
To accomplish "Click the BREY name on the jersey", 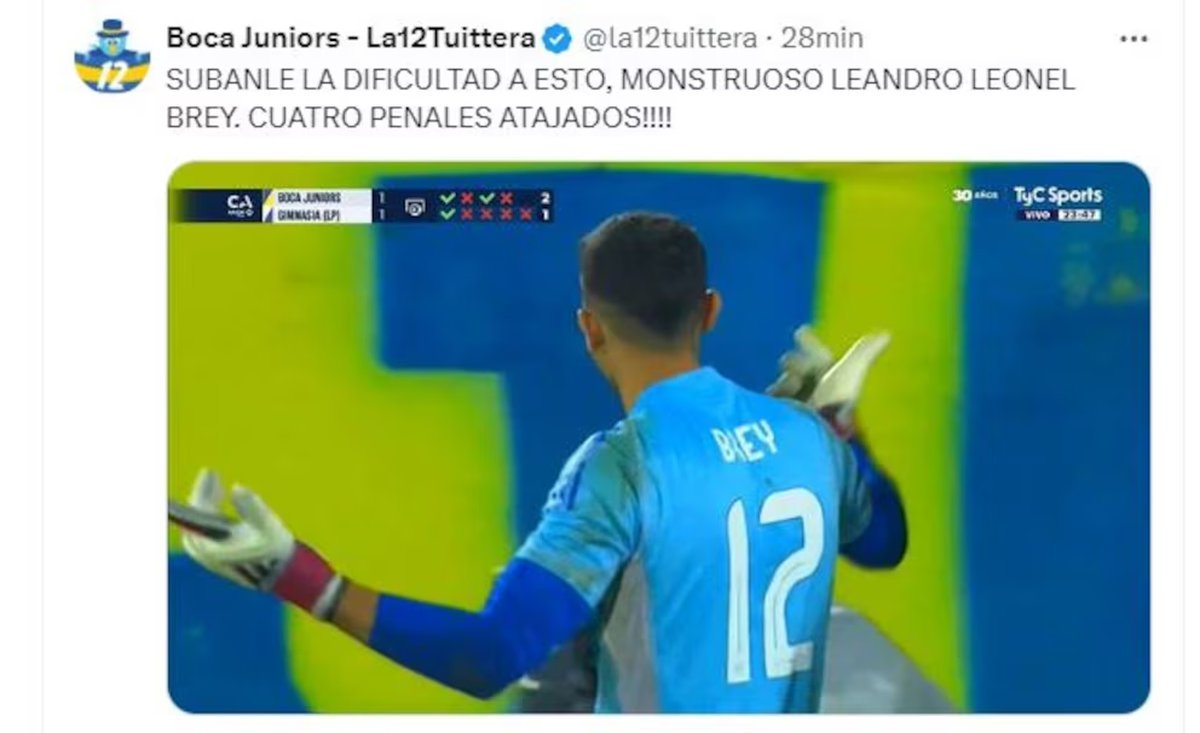I will pos(745,439).
